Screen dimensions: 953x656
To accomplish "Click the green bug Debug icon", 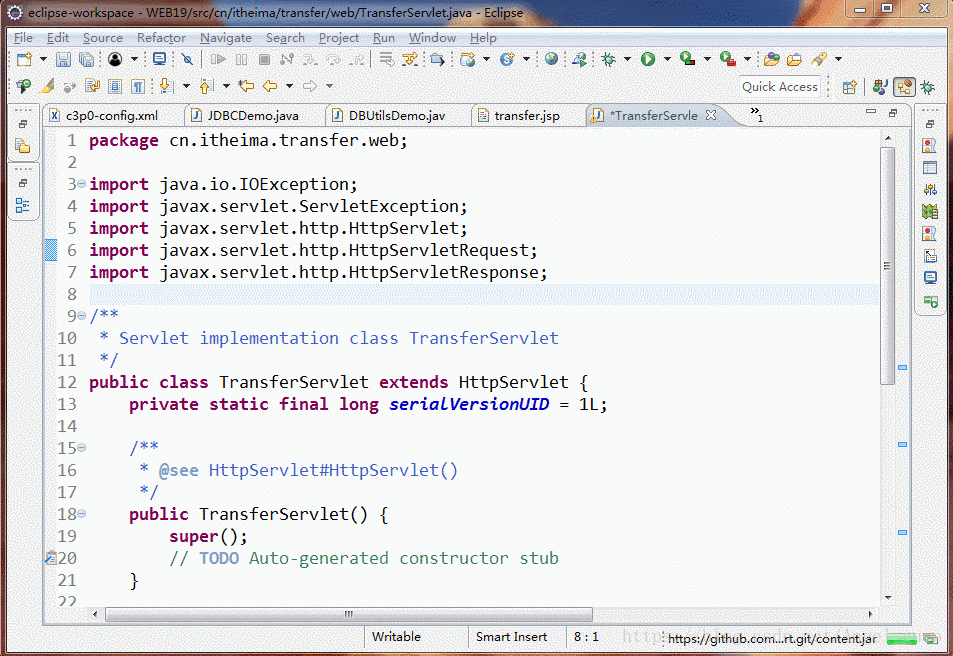I will coord(608,59).
